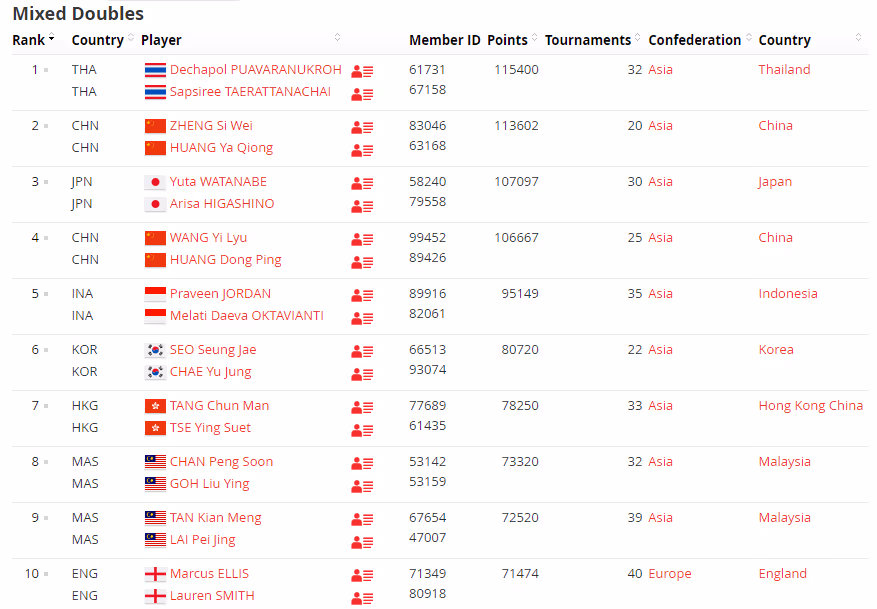Screen dimensions: 877x609
Task: Open profile card icon for ZHENG Si Wei
Action: point(362,127)
